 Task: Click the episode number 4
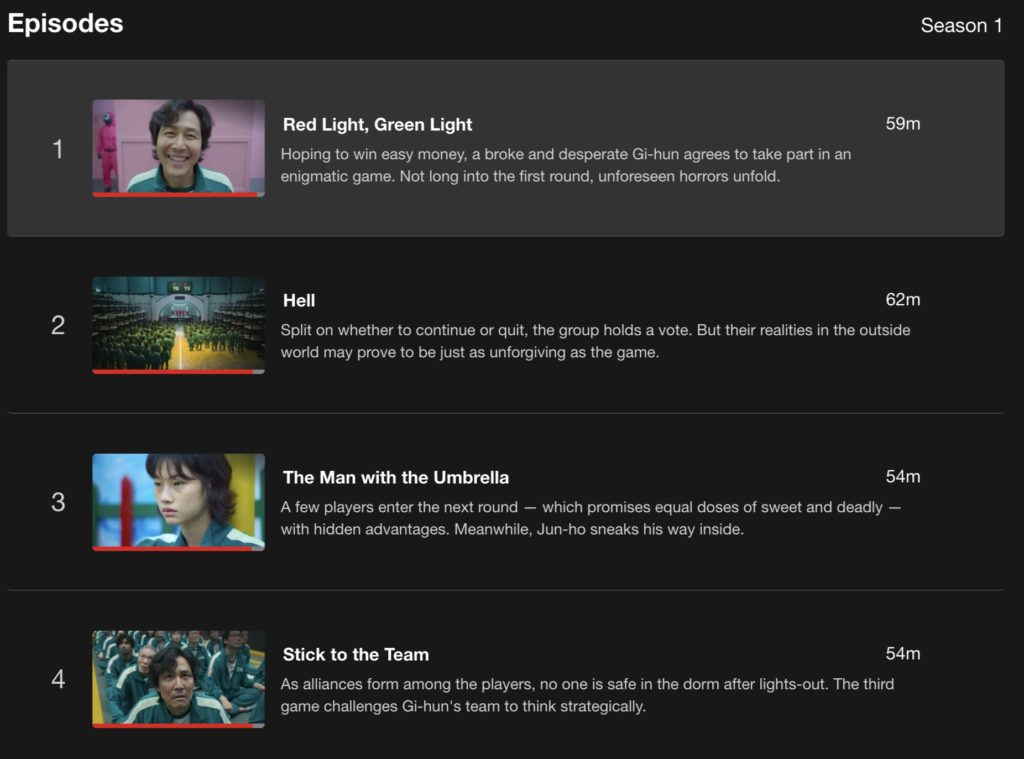57,679
